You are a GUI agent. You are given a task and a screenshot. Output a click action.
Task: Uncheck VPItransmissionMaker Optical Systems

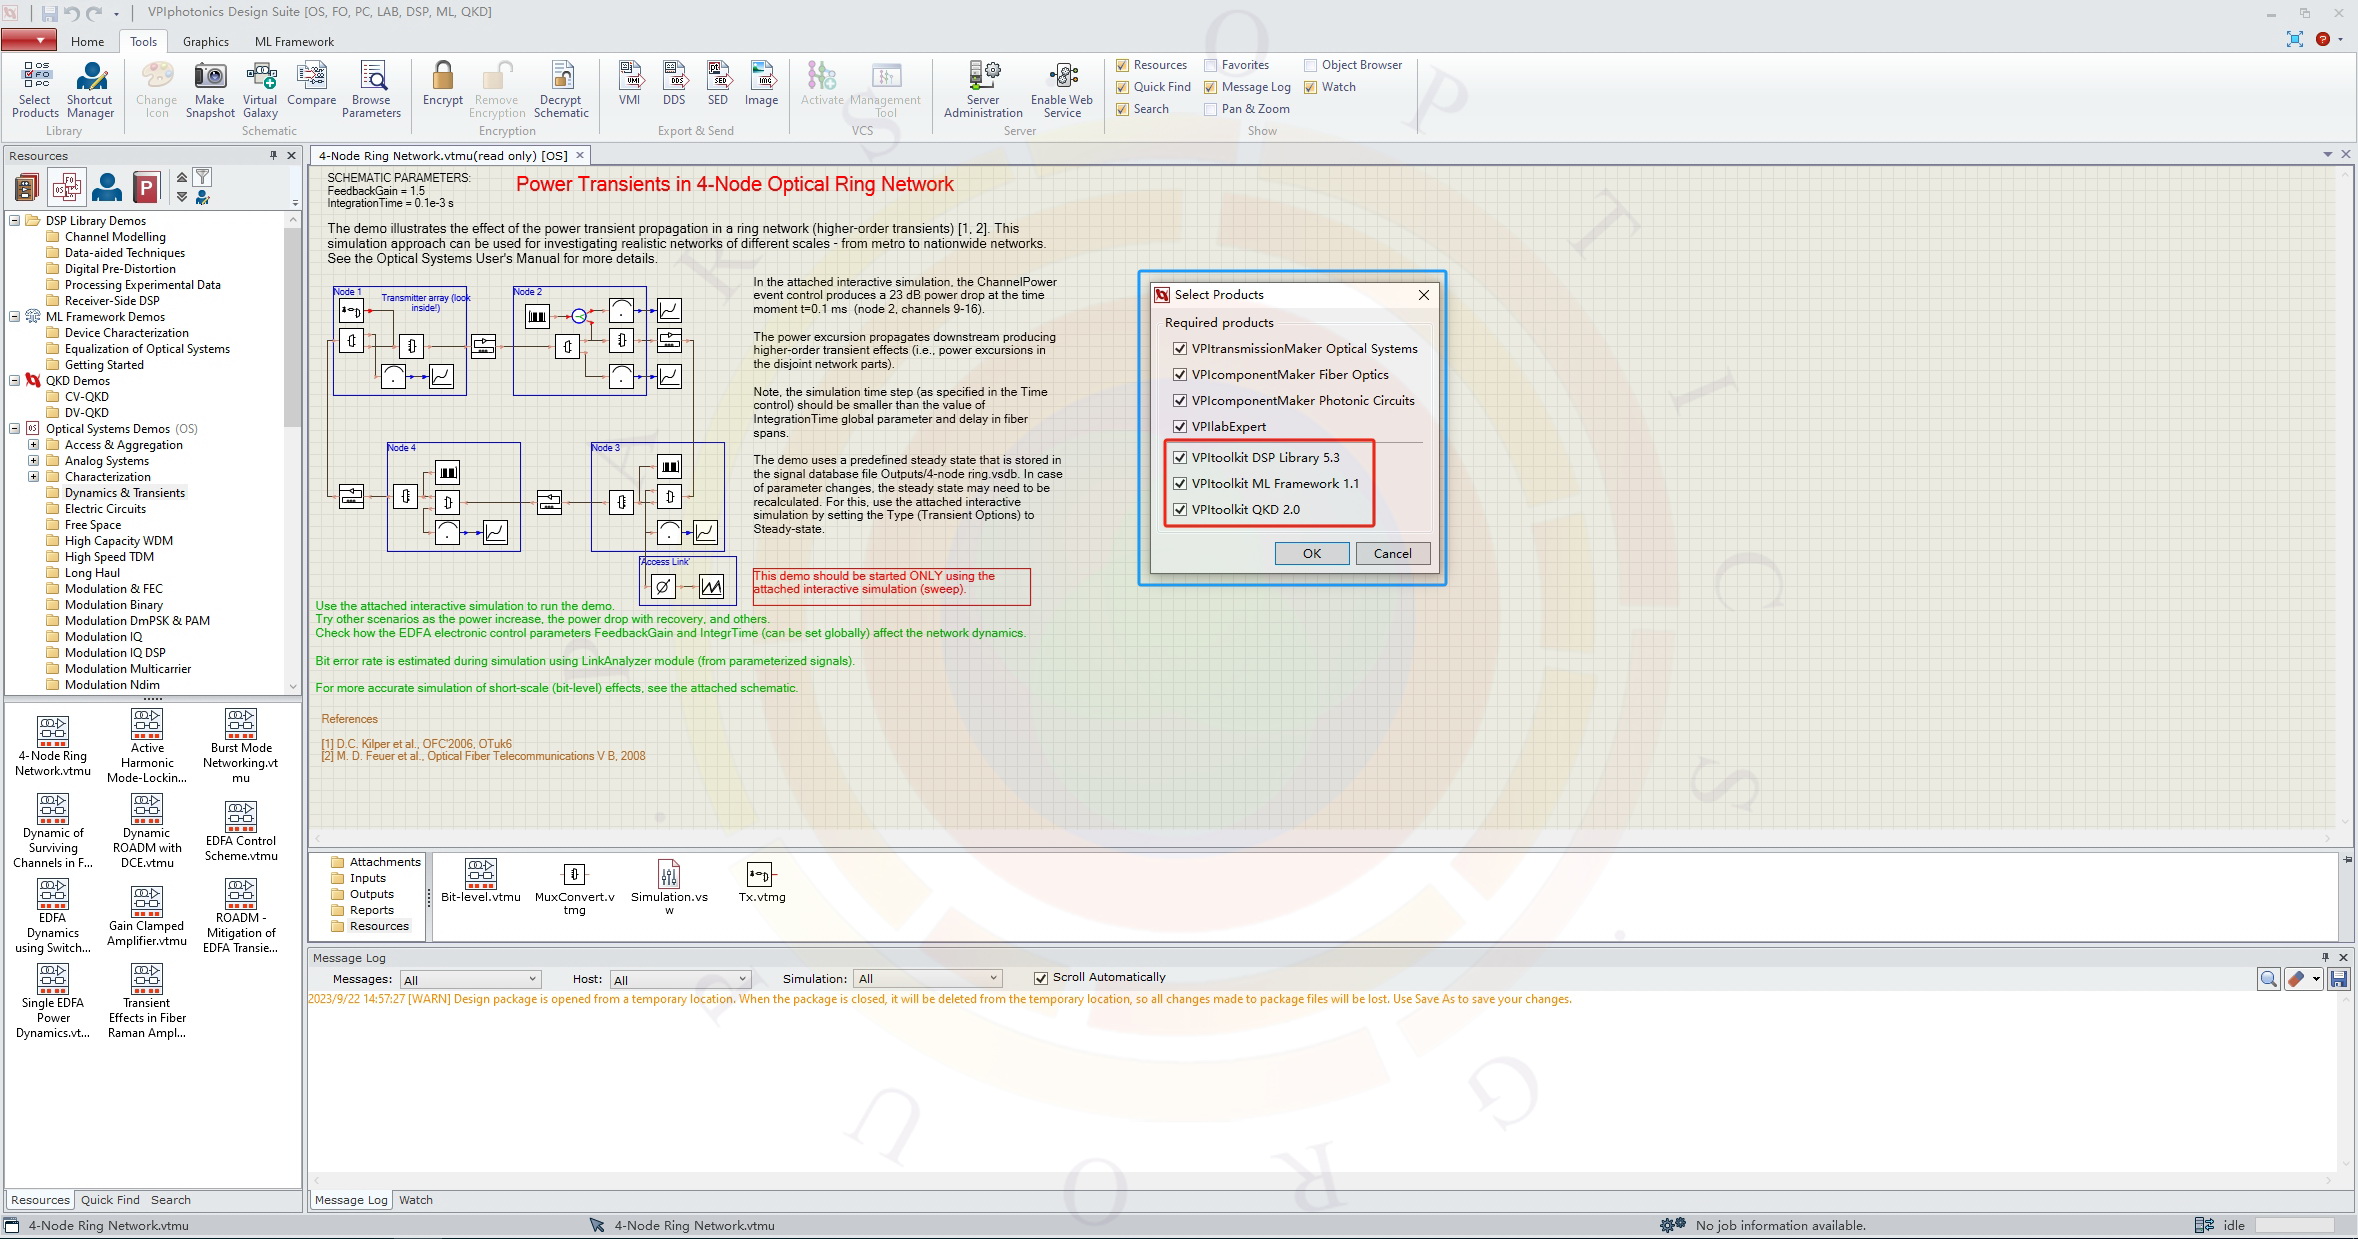click(1180, 348)
